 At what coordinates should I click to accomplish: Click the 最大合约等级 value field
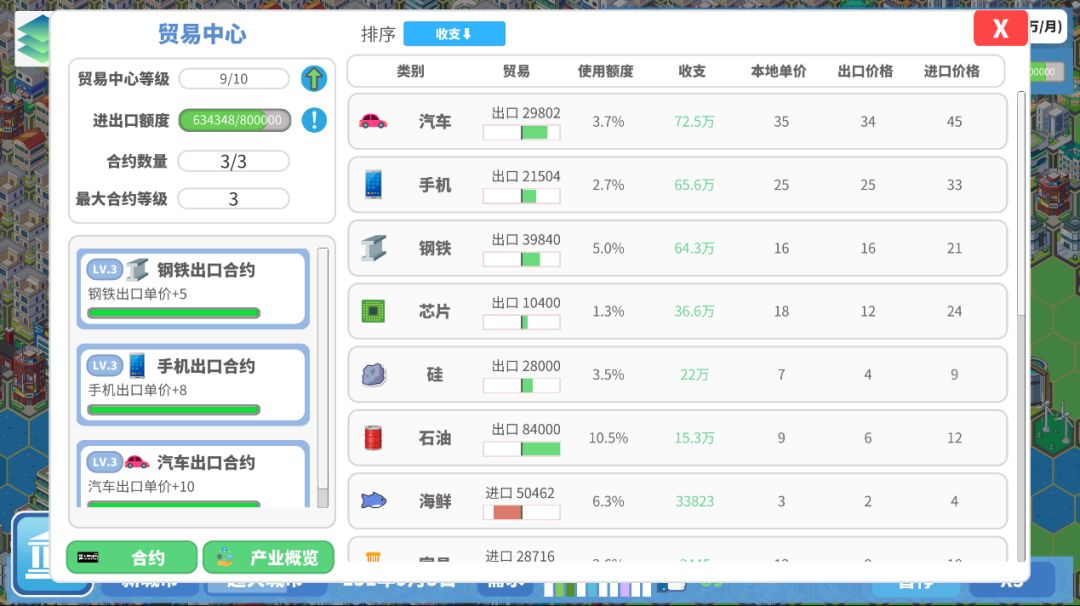tap(233, 198)
